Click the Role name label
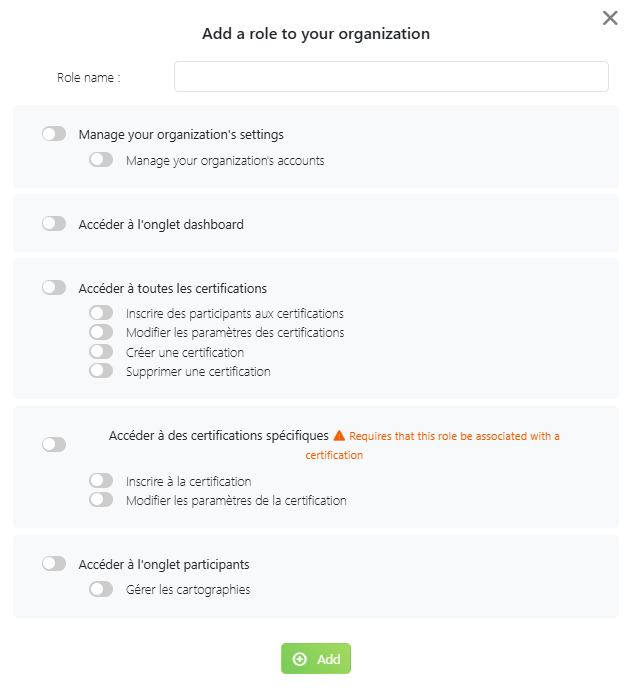632x696 pixels. [x=89, y=77]
